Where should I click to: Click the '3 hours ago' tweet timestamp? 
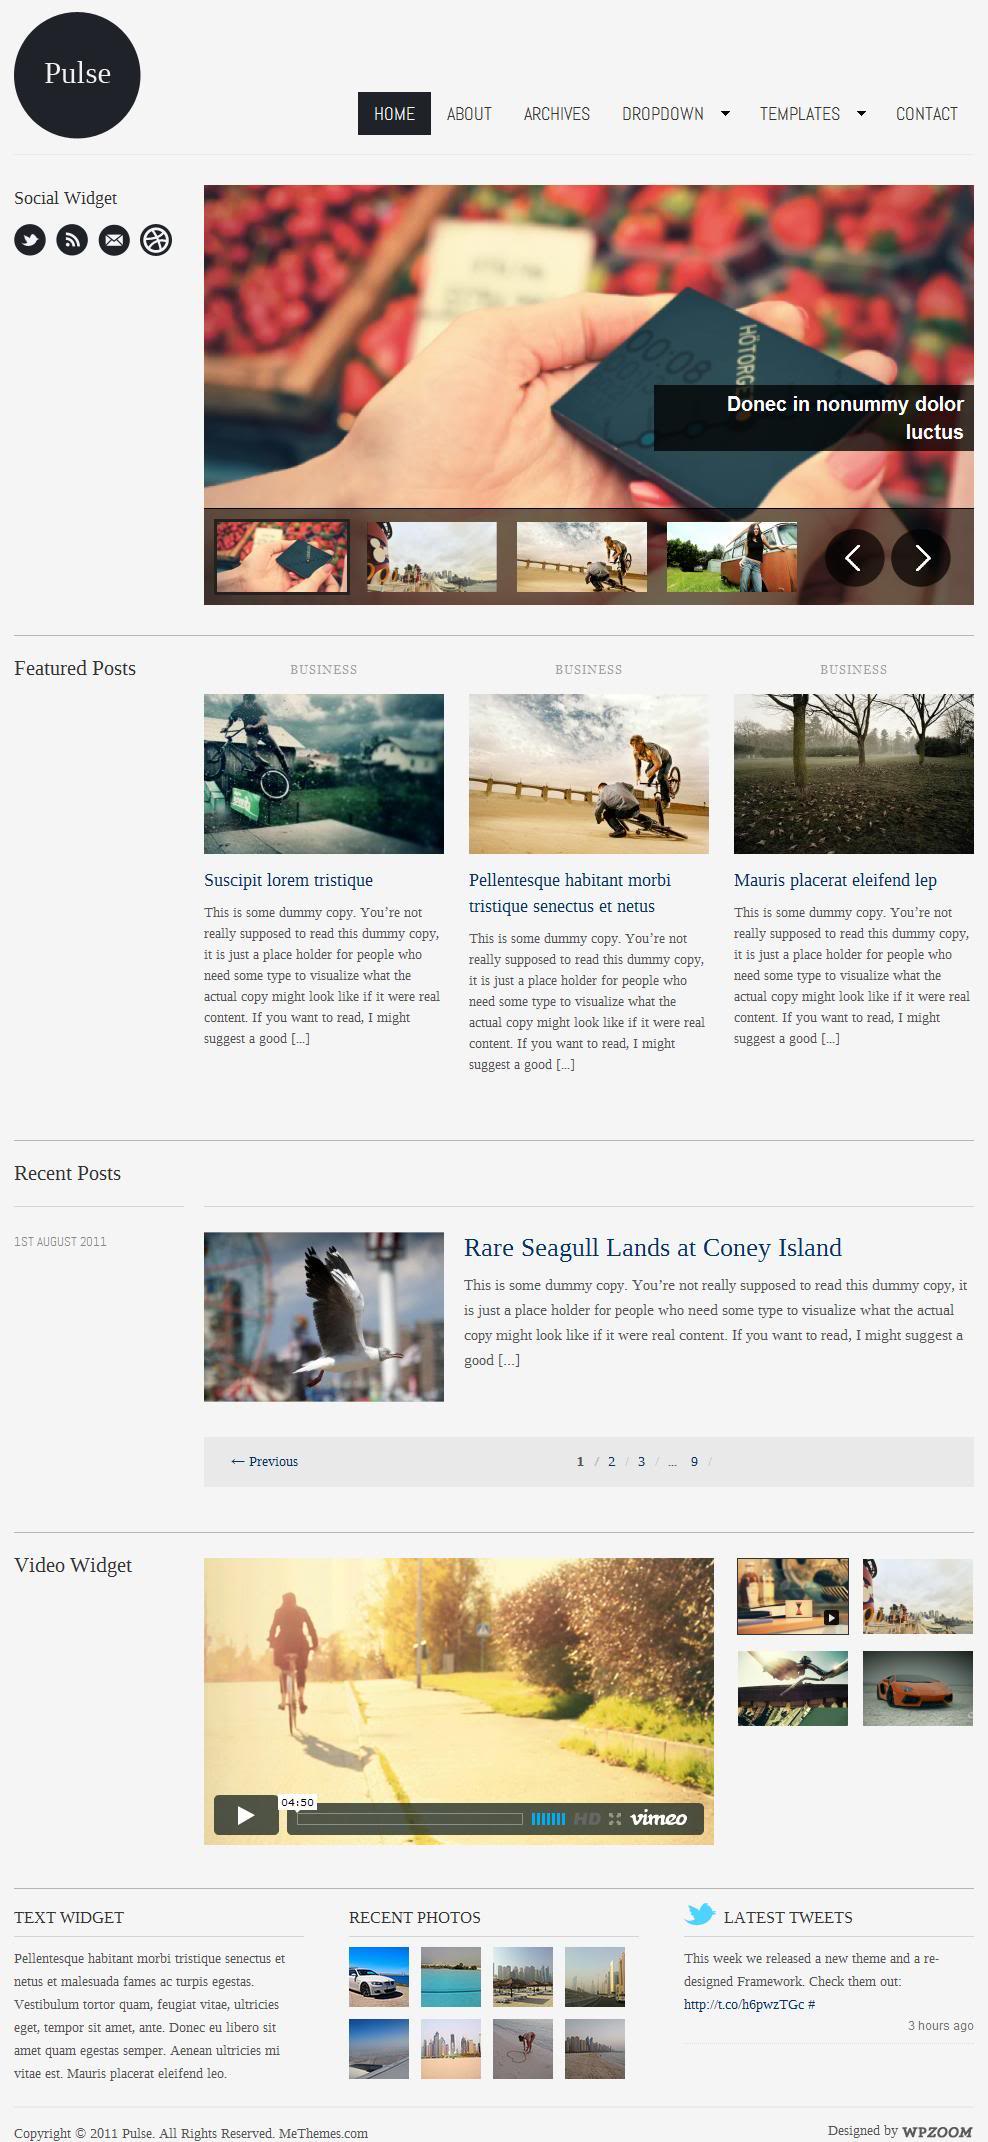941,2025
